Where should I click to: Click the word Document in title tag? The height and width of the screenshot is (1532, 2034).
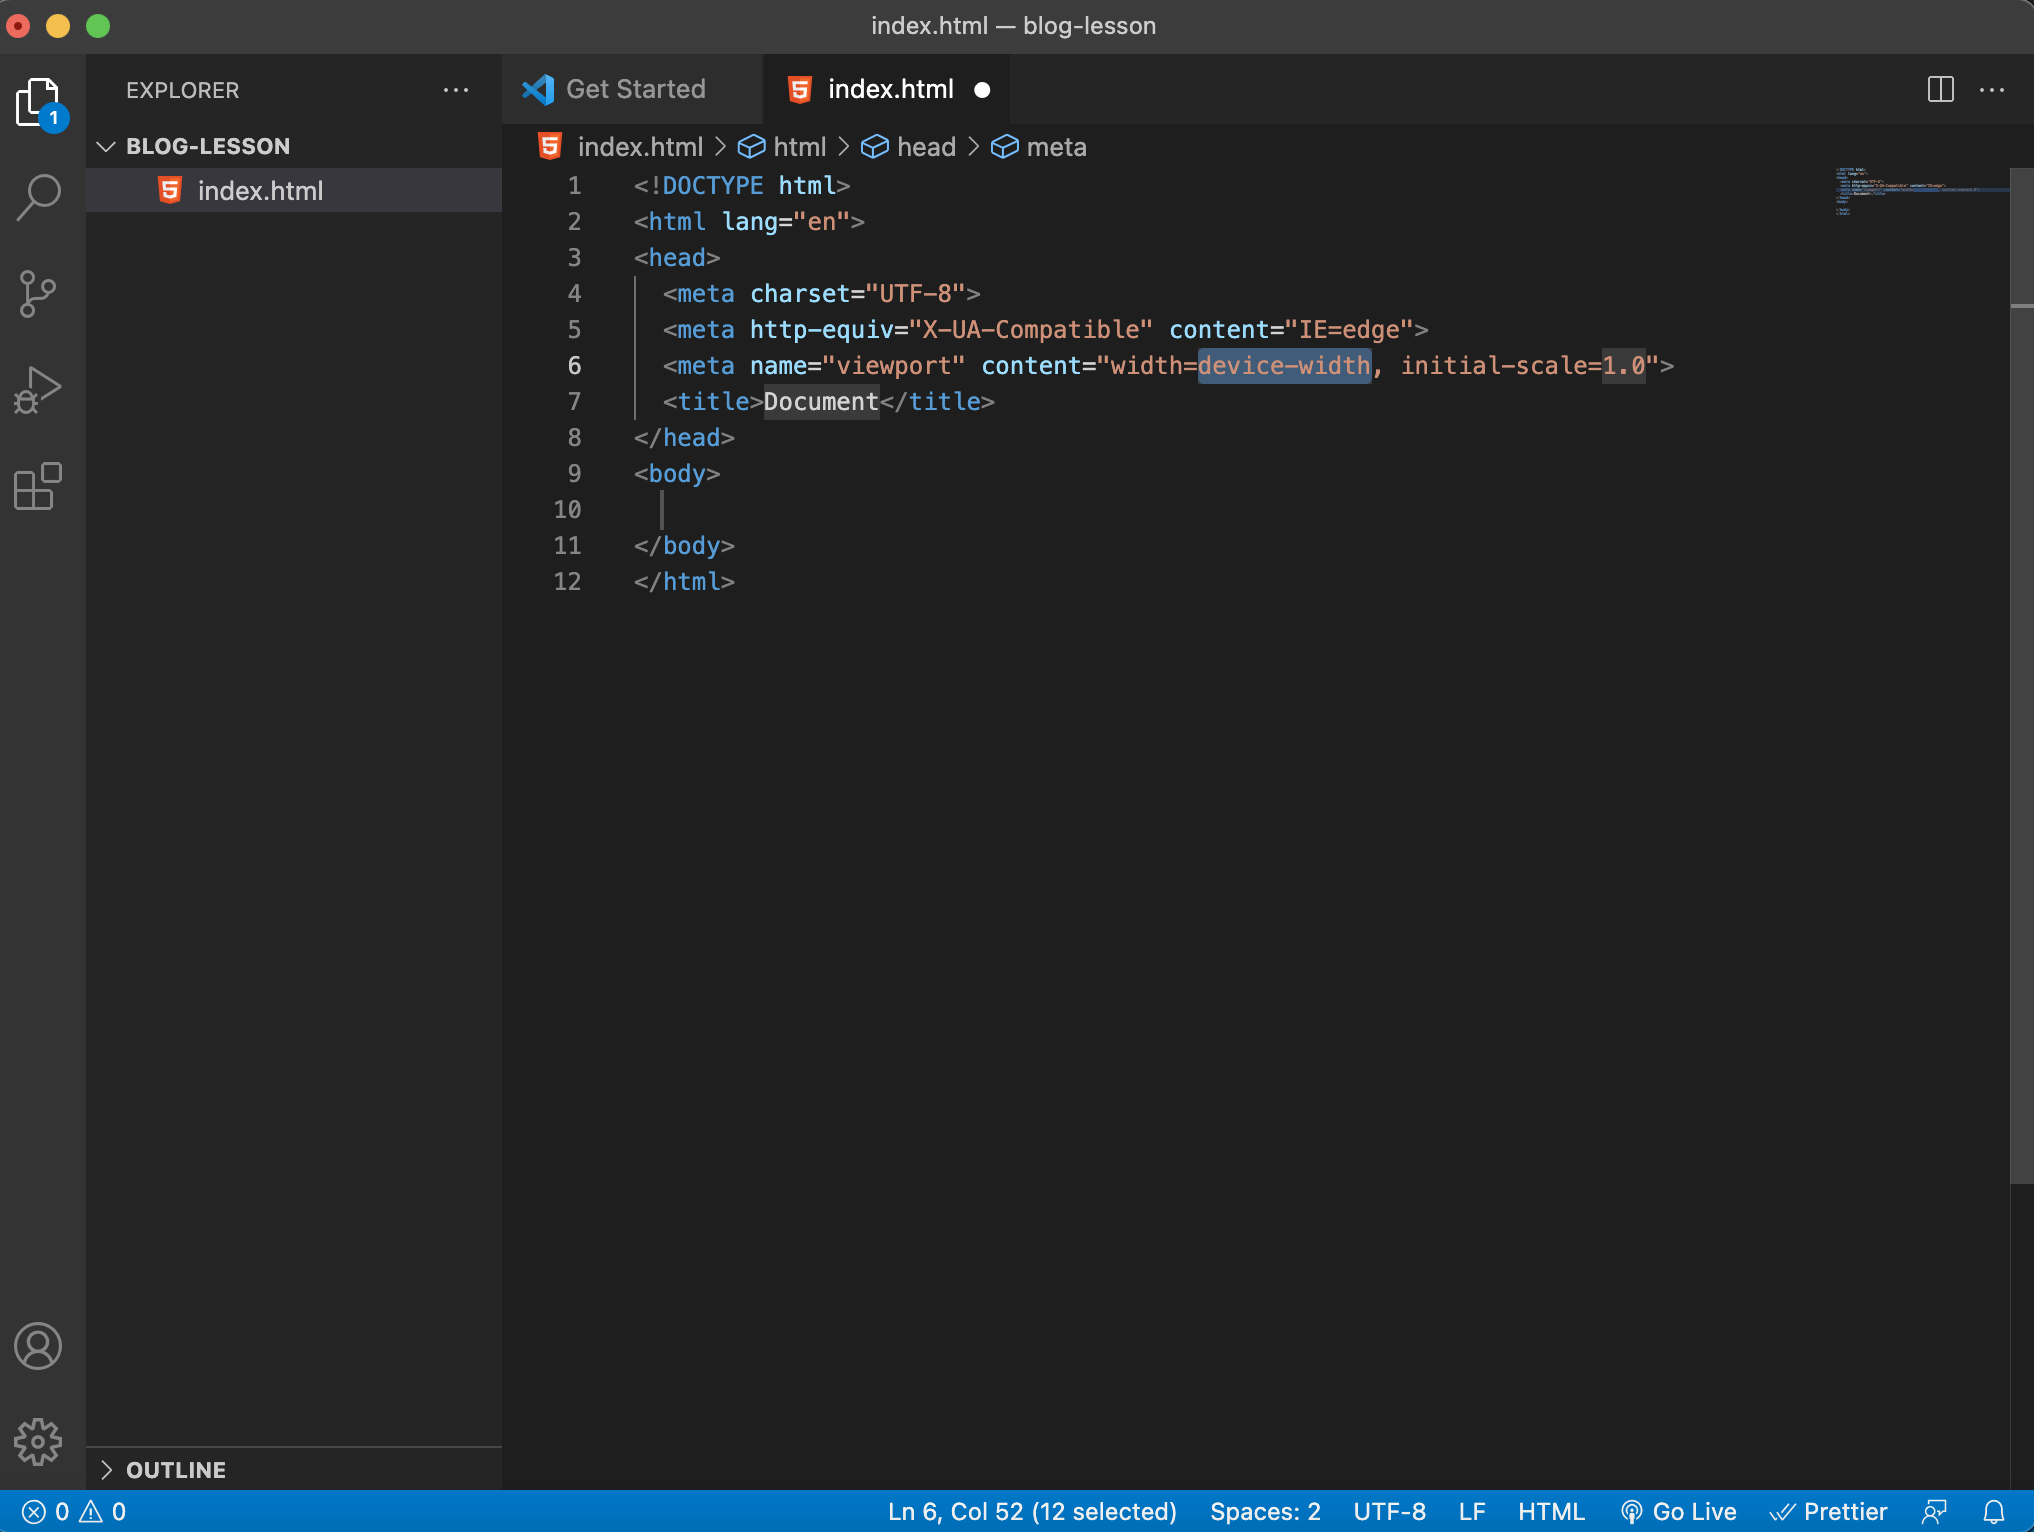821,402
